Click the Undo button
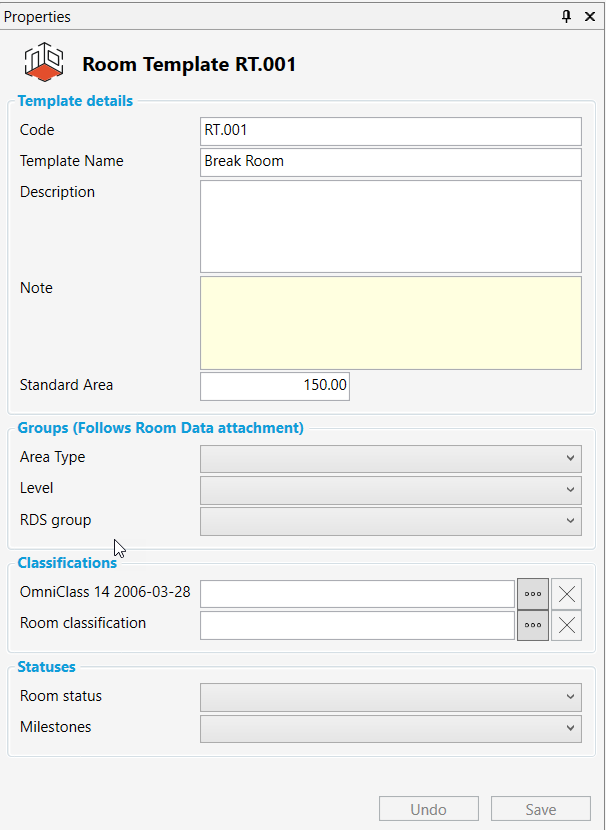The width and height of the screenshot is (606, 830). click(x=429, y=809)
